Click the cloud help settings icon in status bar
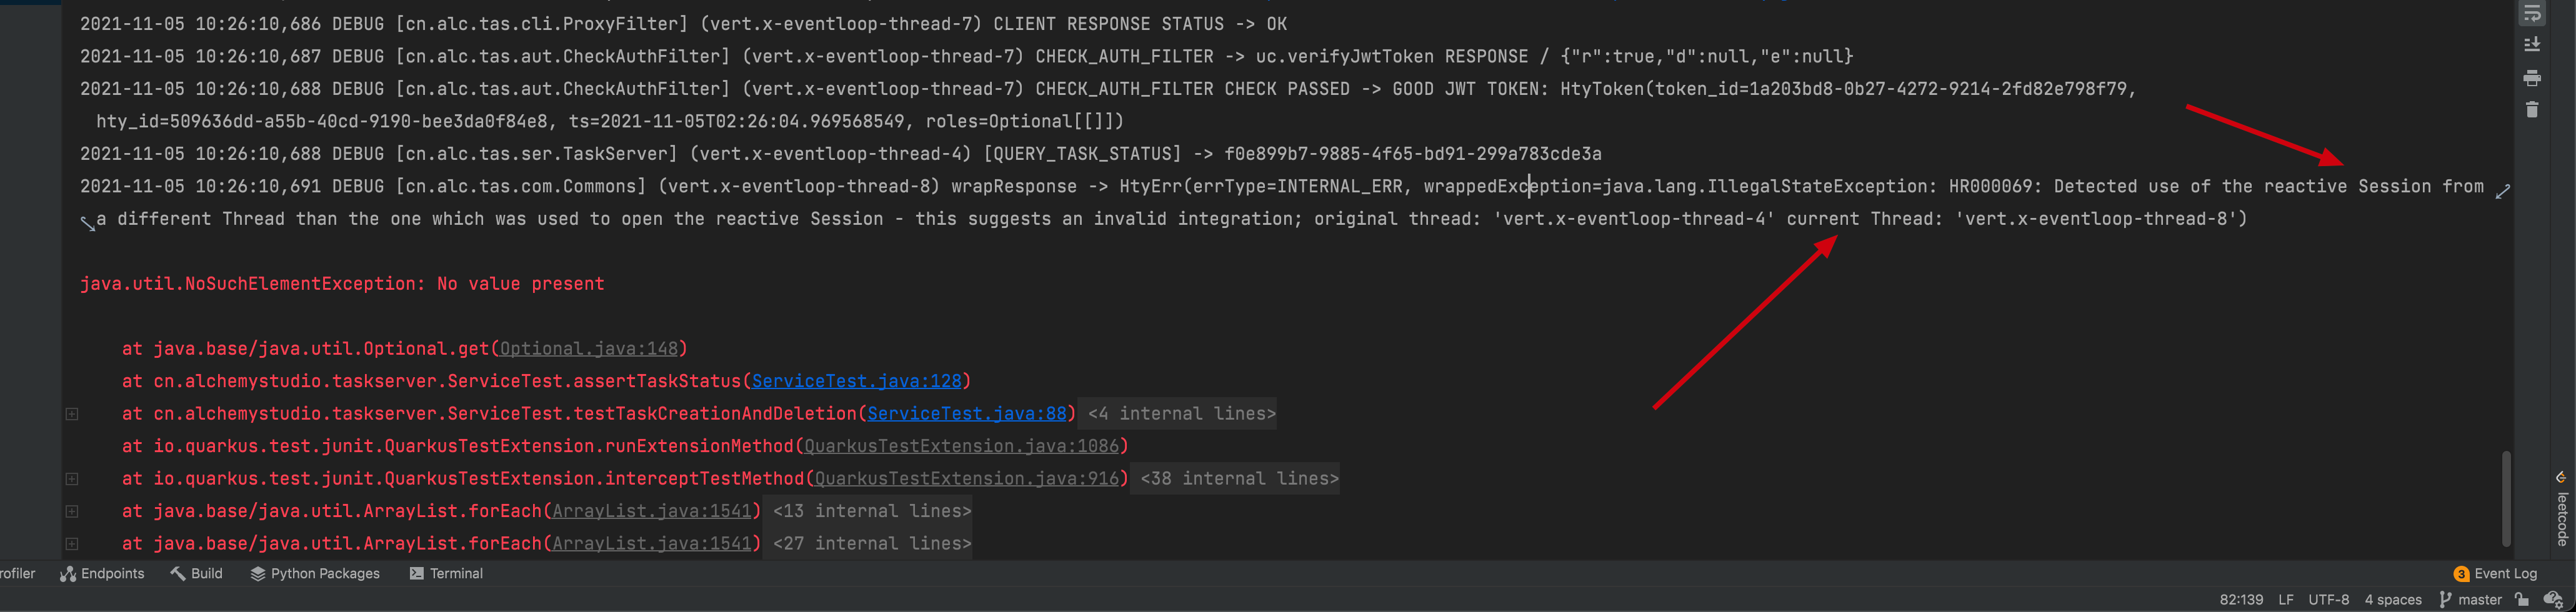The height and width of the screenshot is (612, 2576). coord(2553,600)
